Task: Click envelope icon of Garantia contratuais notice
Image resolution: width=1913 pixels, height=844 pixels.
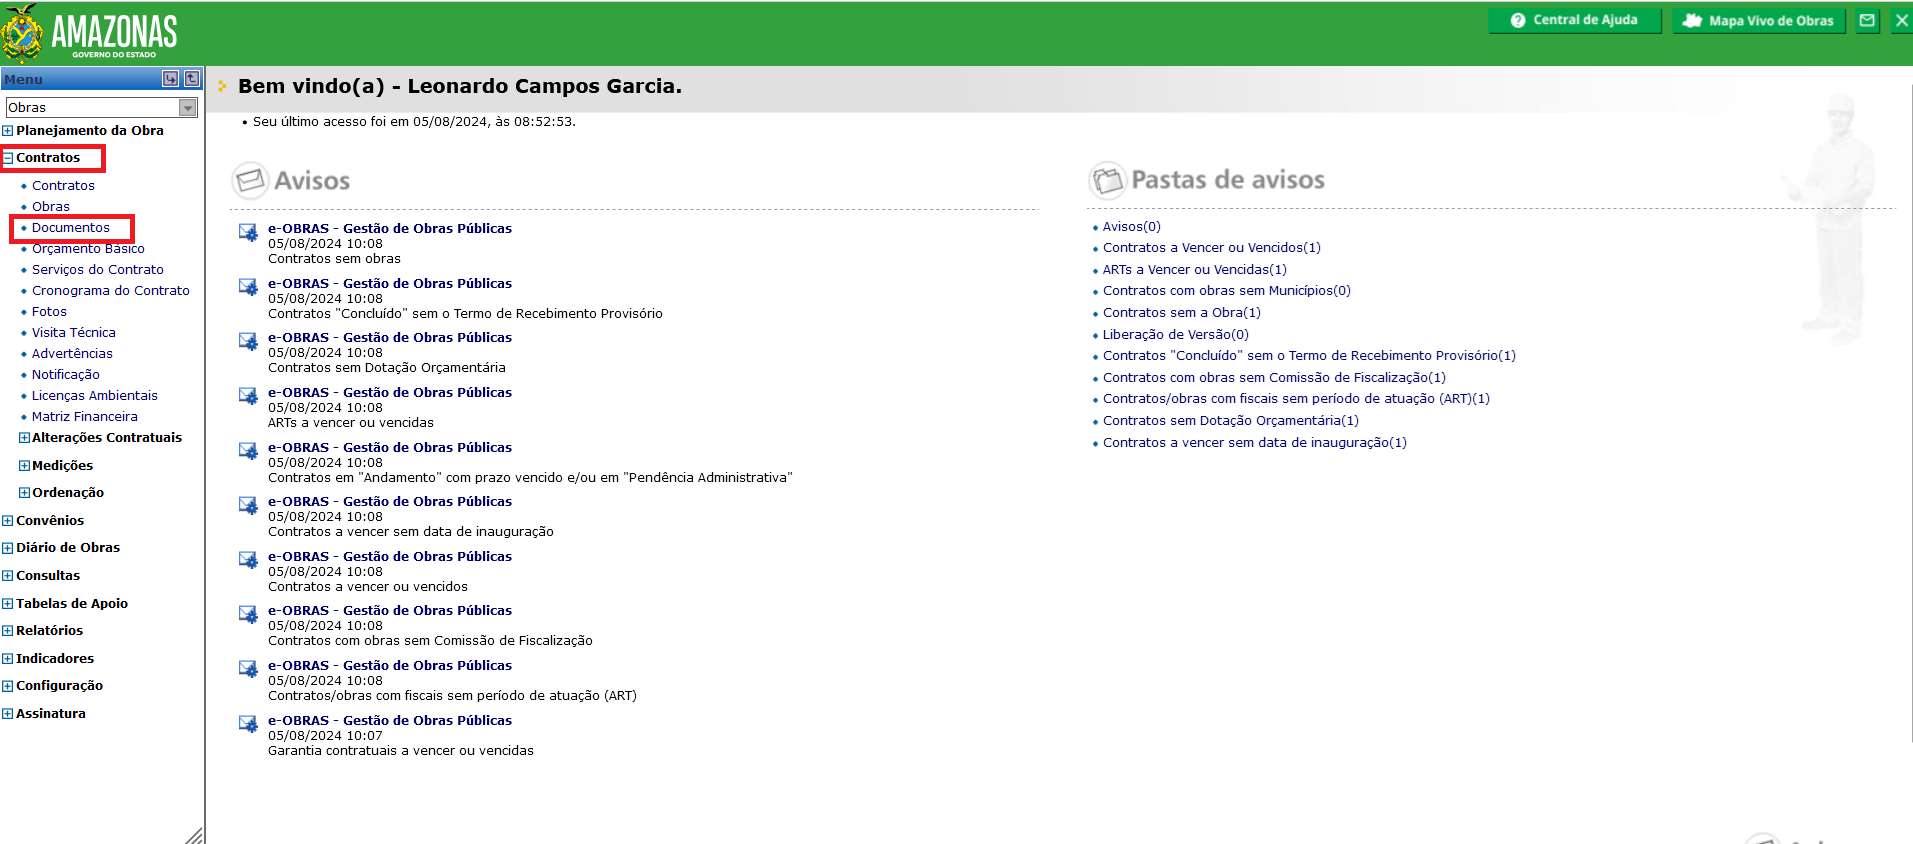Action: point(248,725)
